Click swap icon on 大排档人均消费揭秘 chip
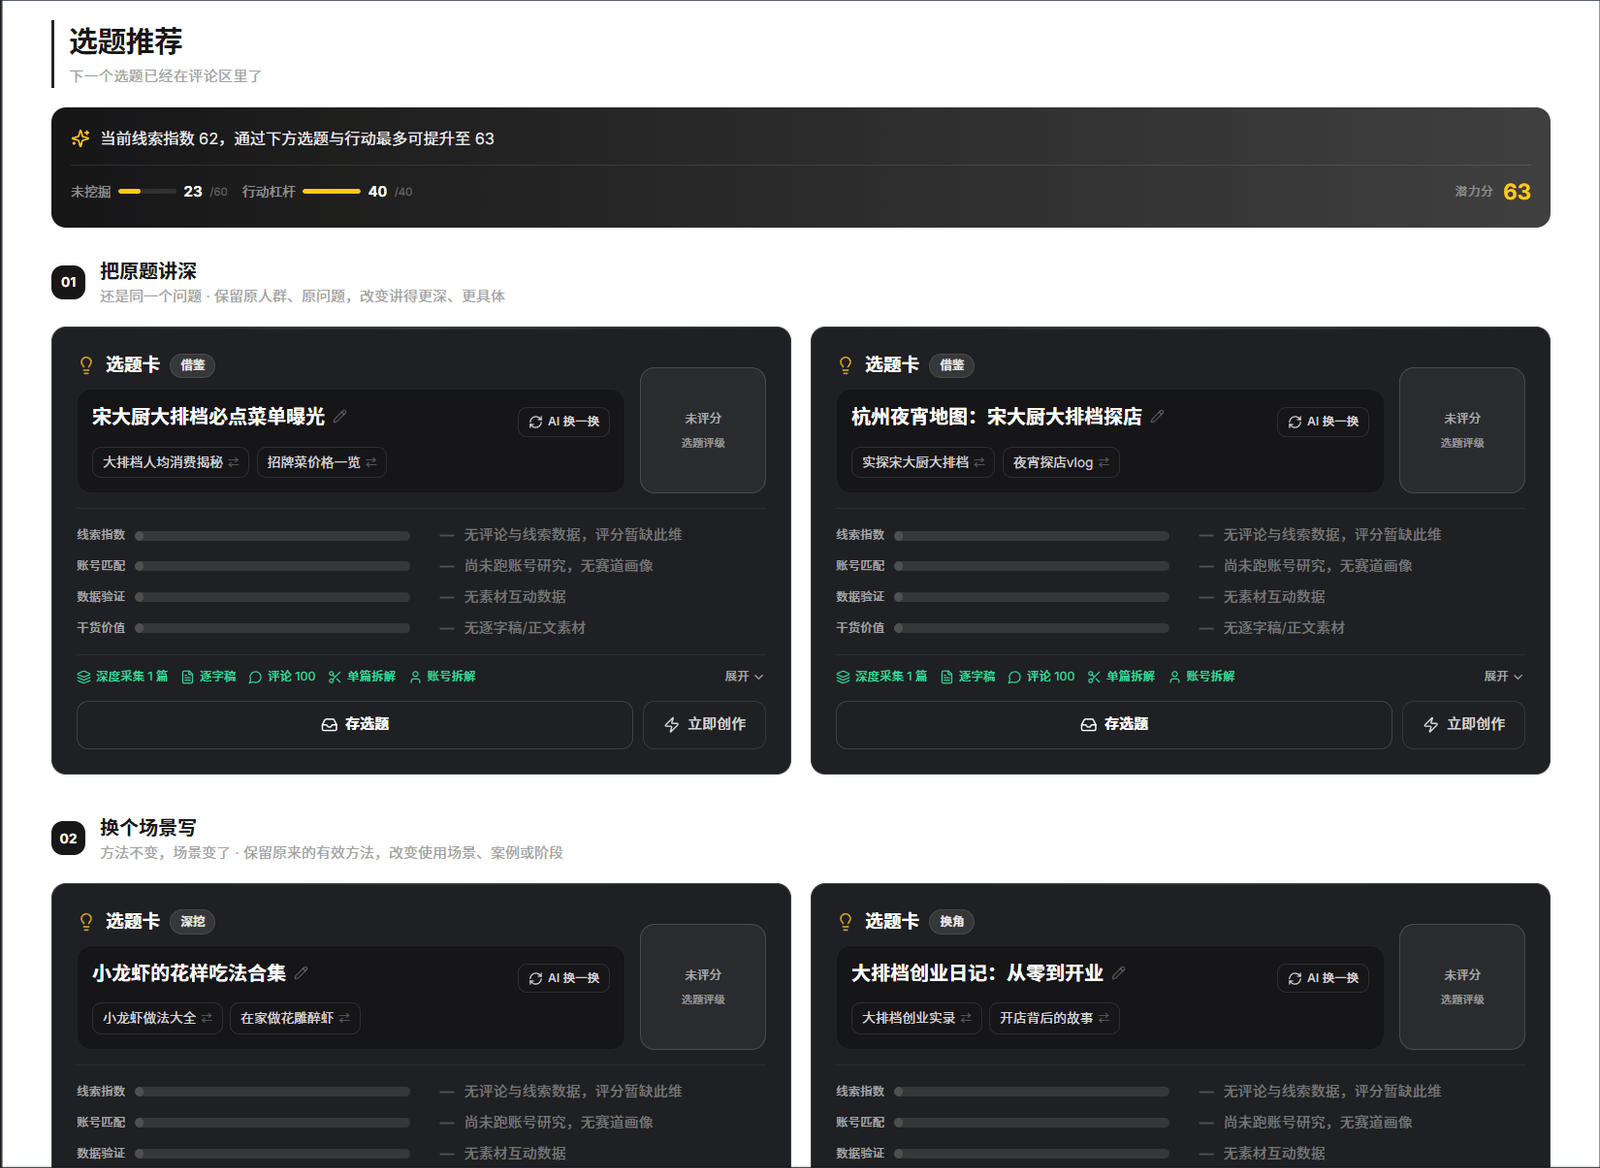 pos(233,462)
